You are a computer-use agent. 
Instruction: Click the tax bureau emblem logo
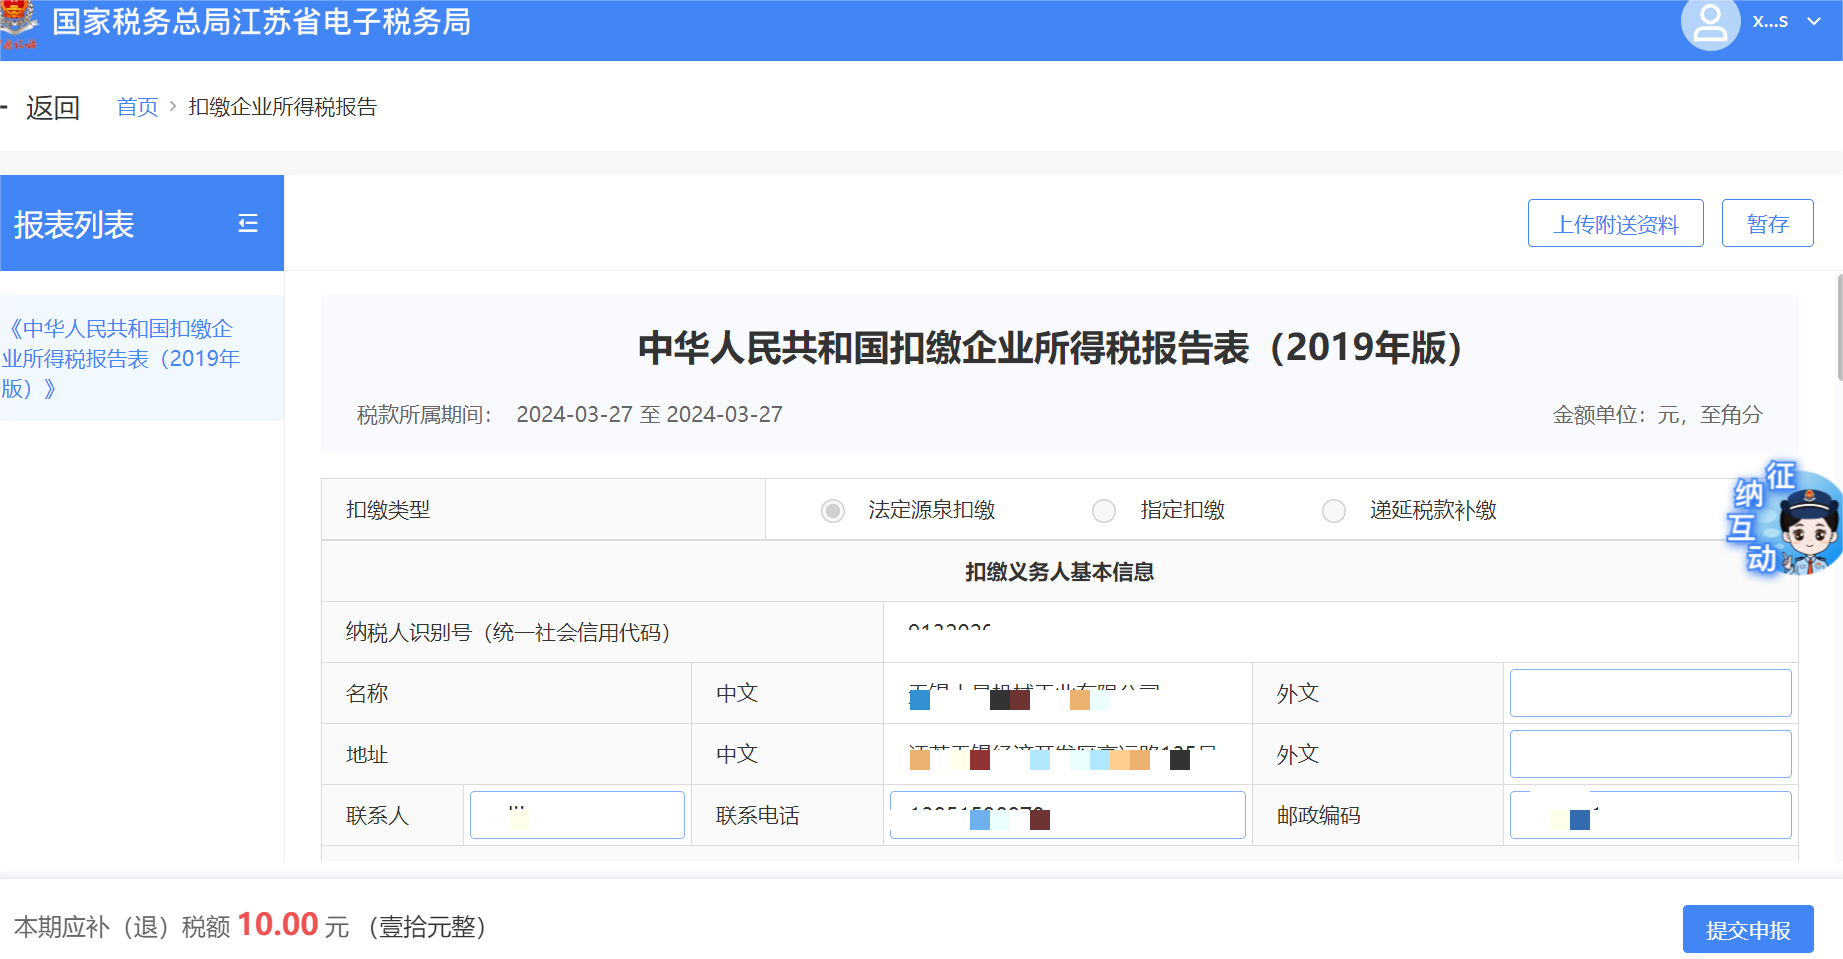(18, 24)
